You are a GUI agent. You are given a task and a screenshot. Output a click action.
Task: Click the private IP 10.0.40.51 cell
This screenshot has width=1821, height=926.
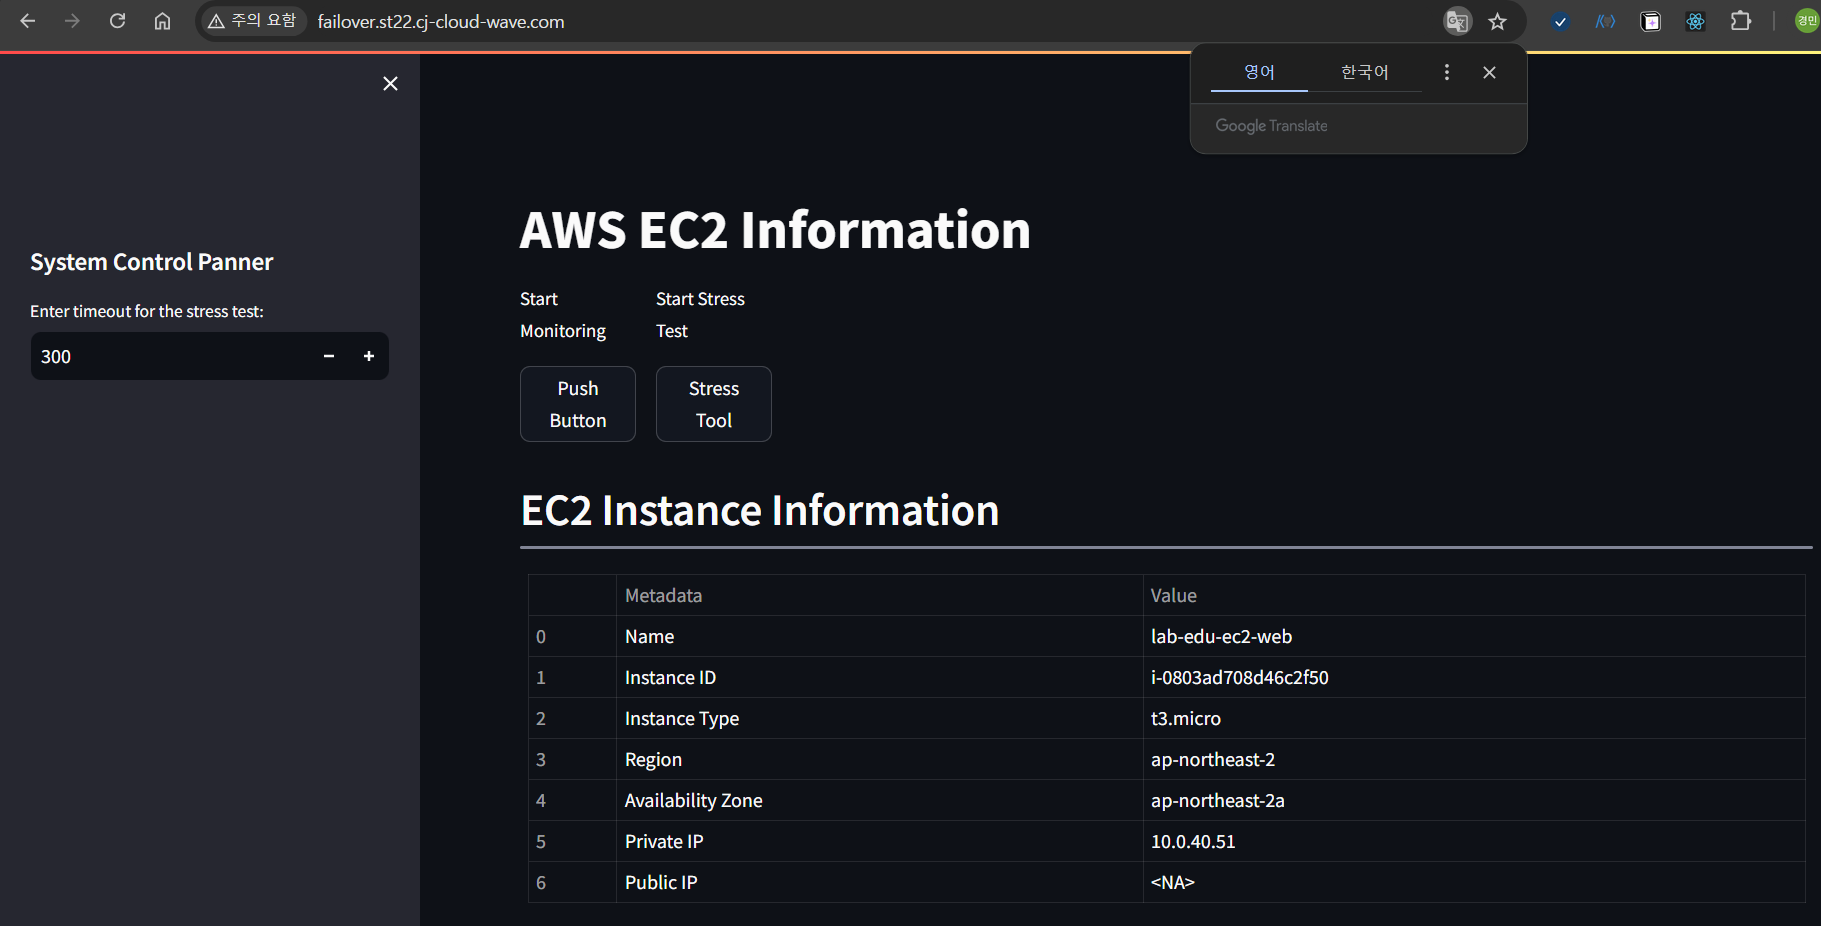click(x=1474, y=841)
